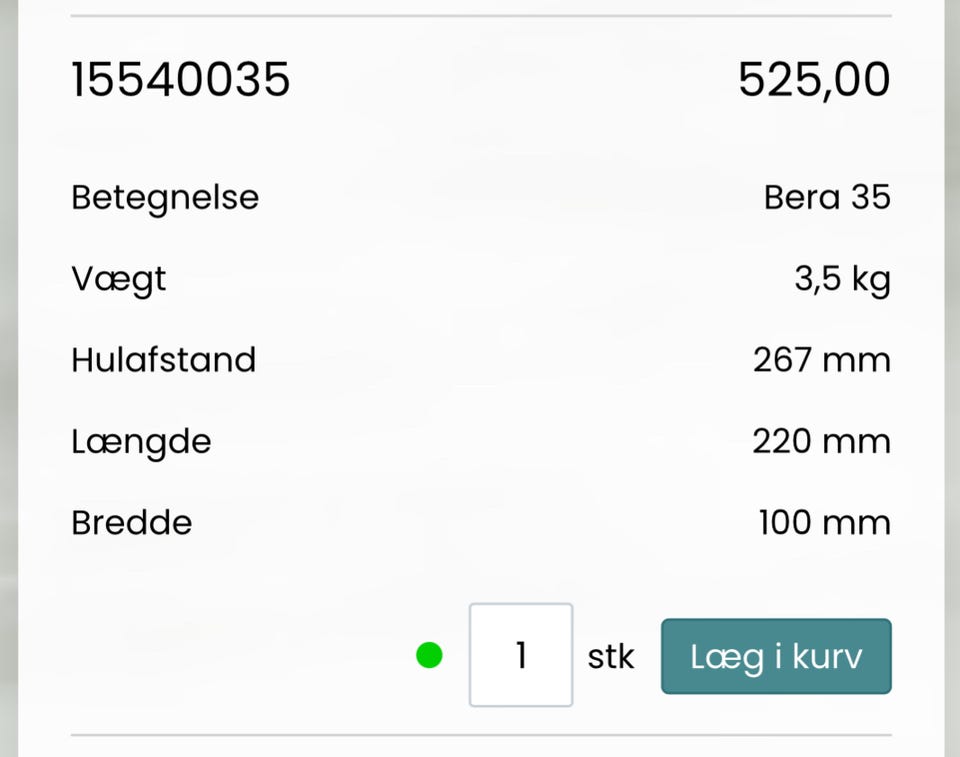
Task: Click the "Vægt" label
Action: coord(119,279)
